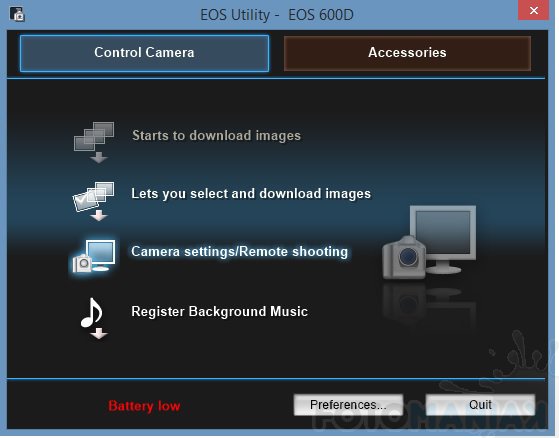The height and width of the screenshot is (438, 559).
Task: Click the stacked-images download icon
Action: coord(94,142)
